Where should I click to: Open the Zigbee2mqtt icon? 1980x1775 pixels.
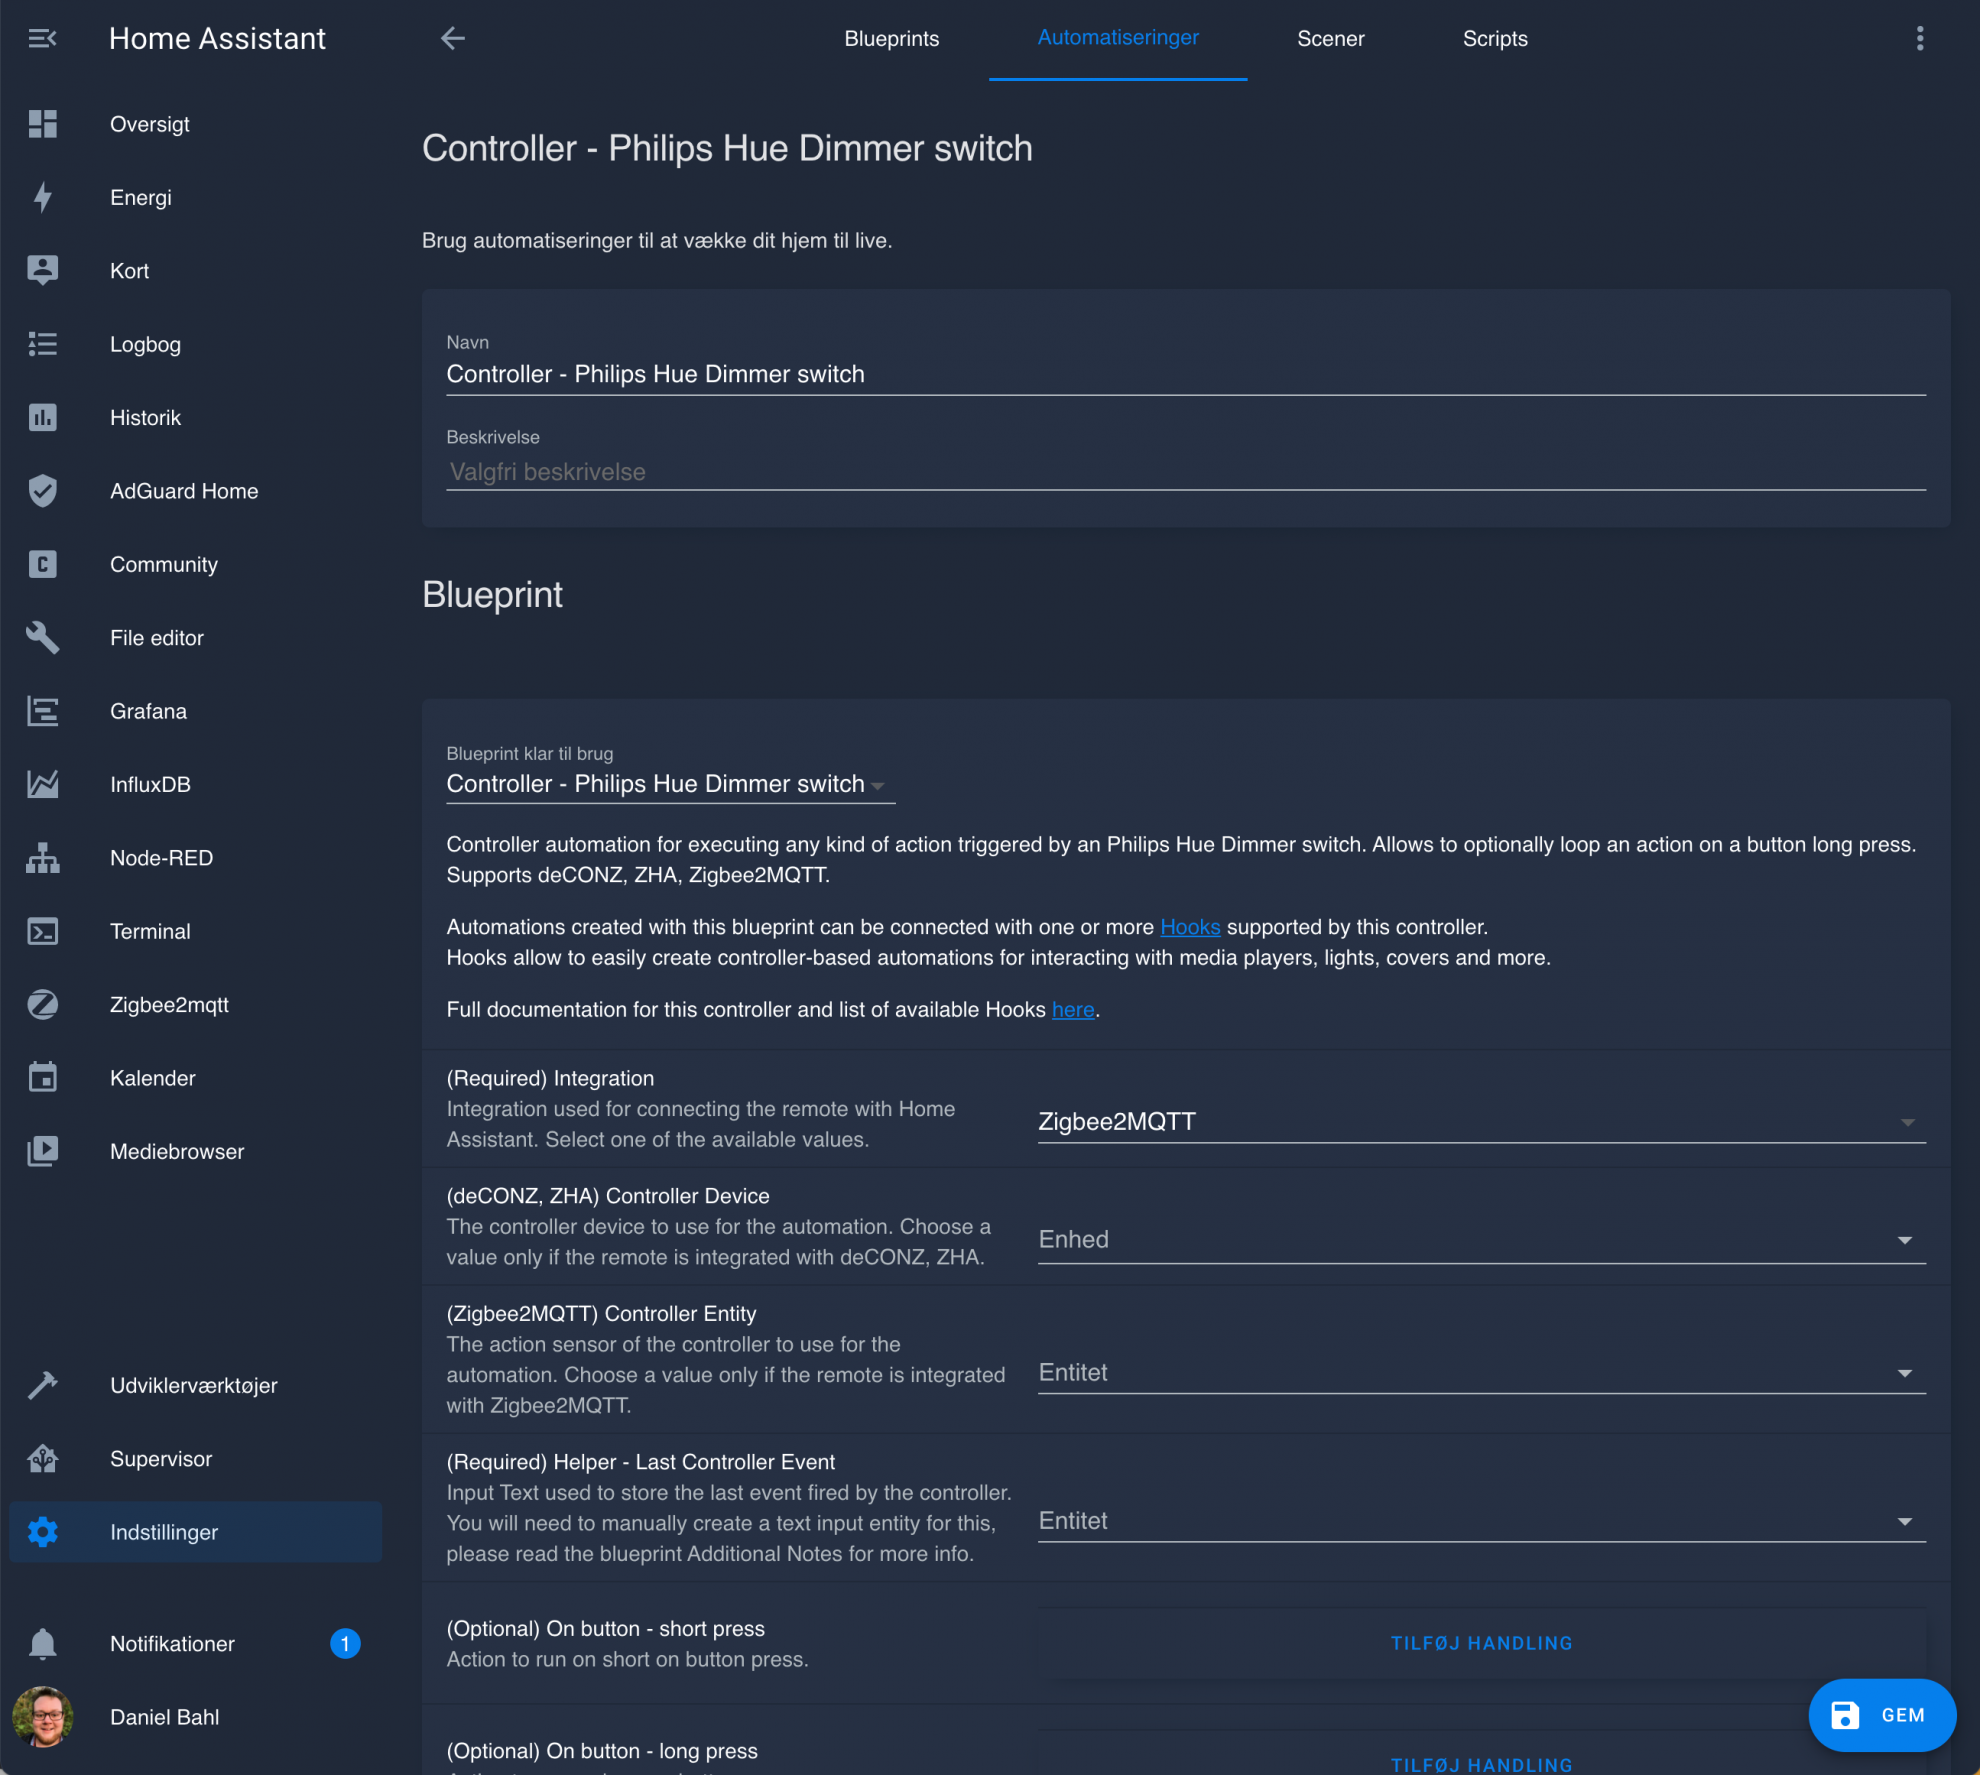42,1004
